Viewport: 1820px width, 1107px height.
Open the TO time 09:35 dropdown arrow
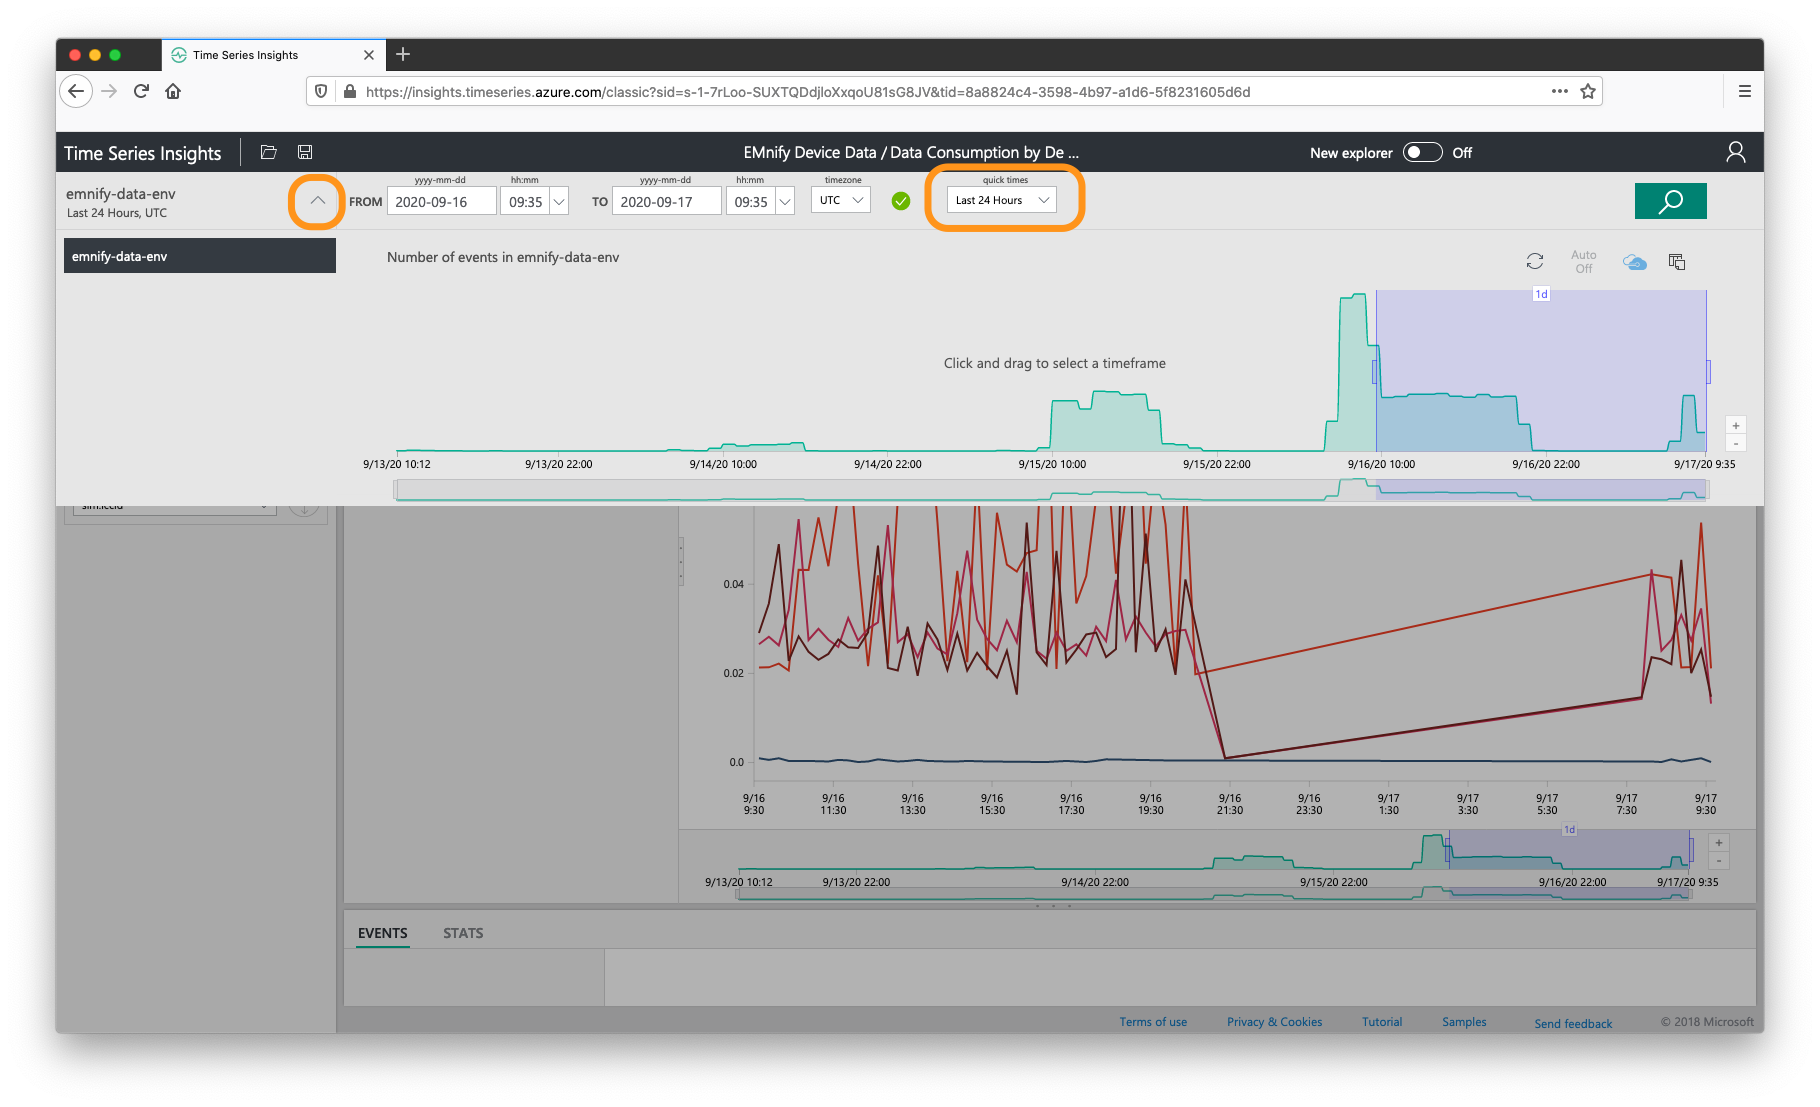pyautogui.click(x=785, y=201)
